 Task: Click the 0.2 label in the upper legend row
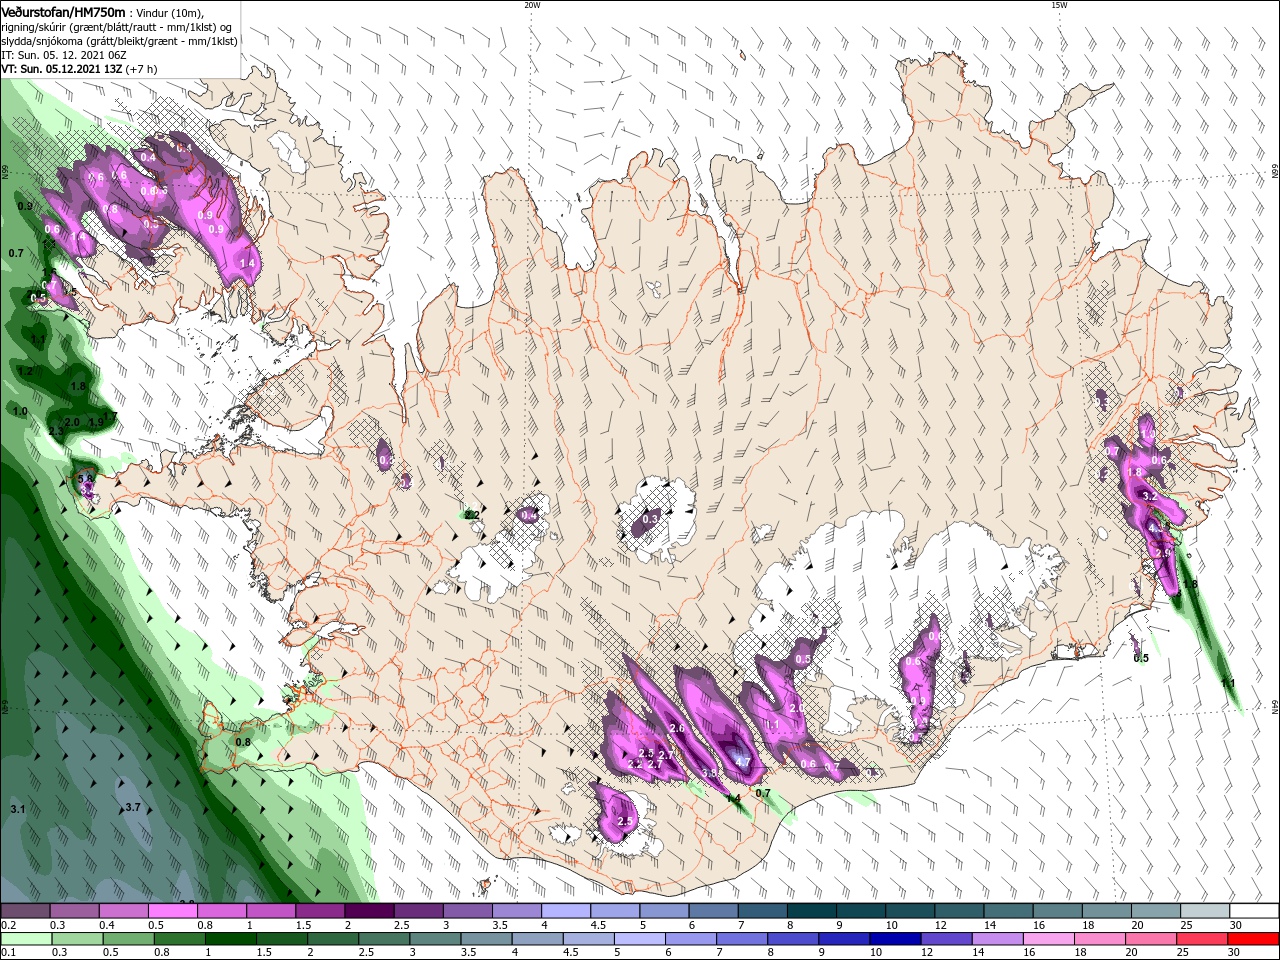(9, 925)
